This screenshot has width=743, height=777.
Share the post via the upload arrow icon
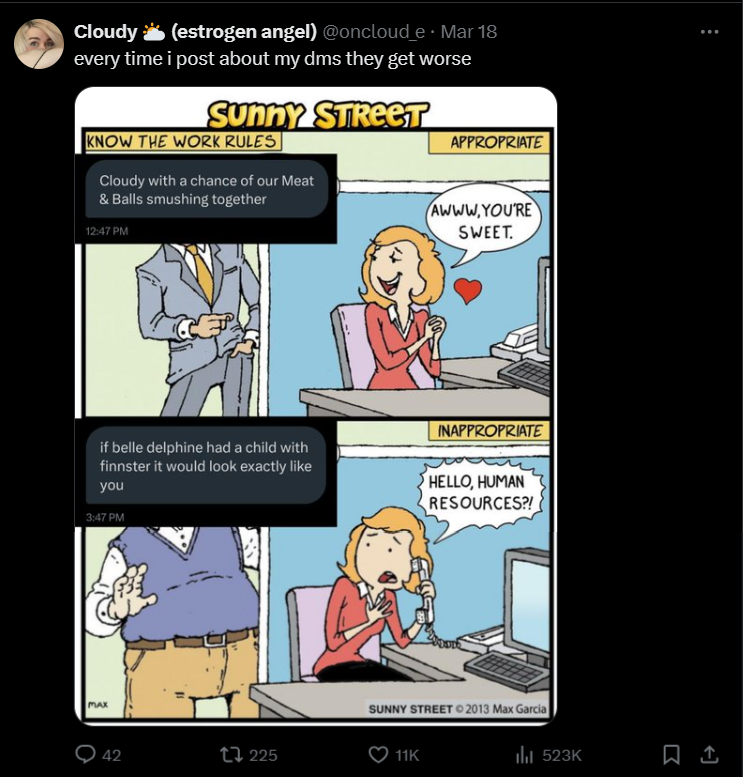point(709,754)
